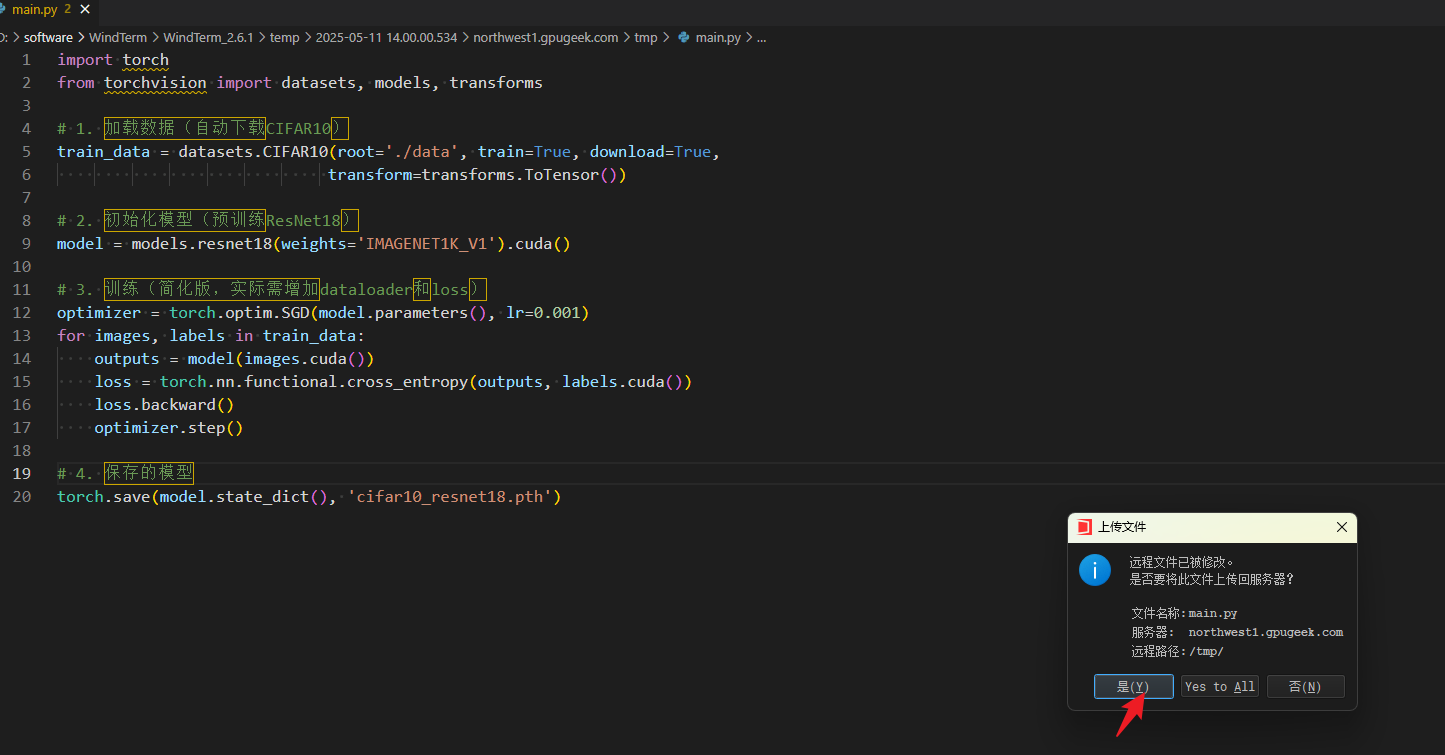The width and height of the screenshot is (1445, 755).
Task: Click the 是否要将此文件上传回服务器 question text
Action: 1212,579
